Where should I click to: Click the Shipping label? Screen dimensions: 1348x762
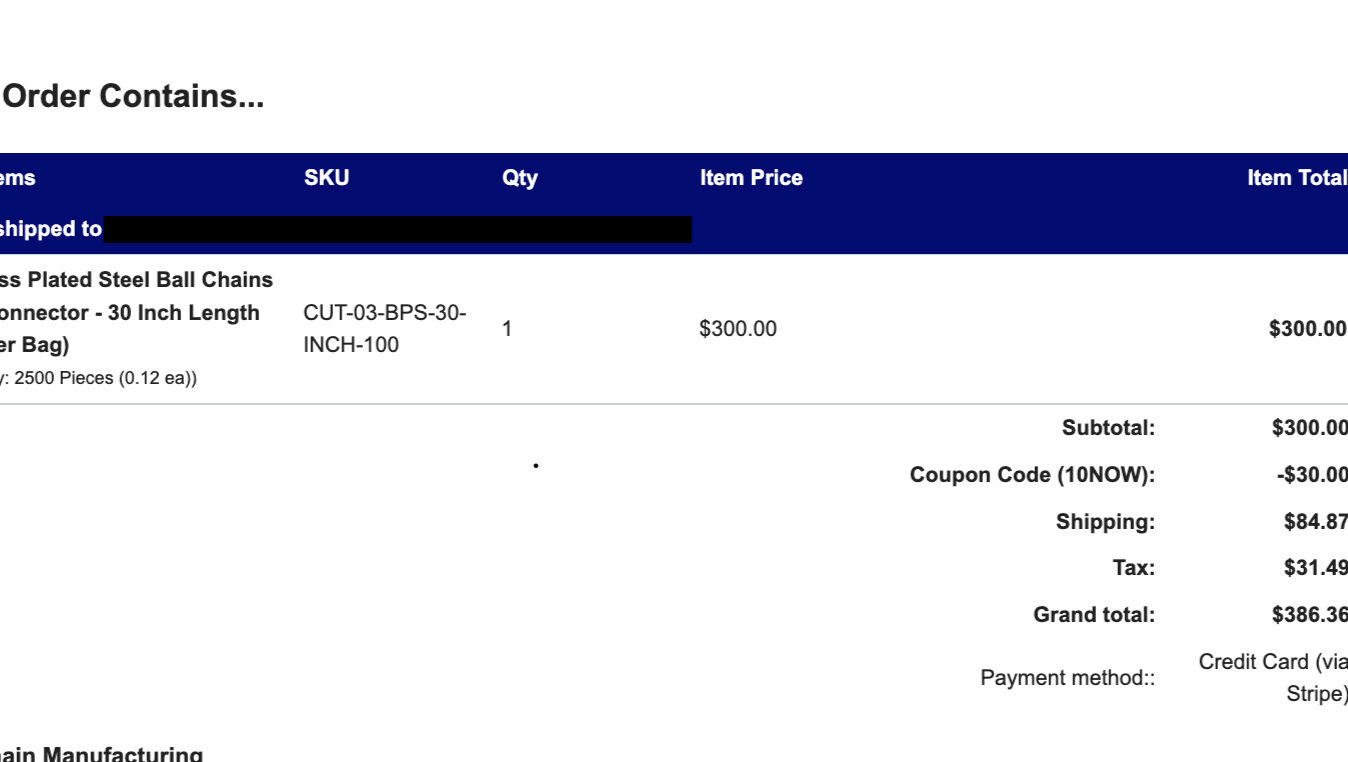(1105, 522)
